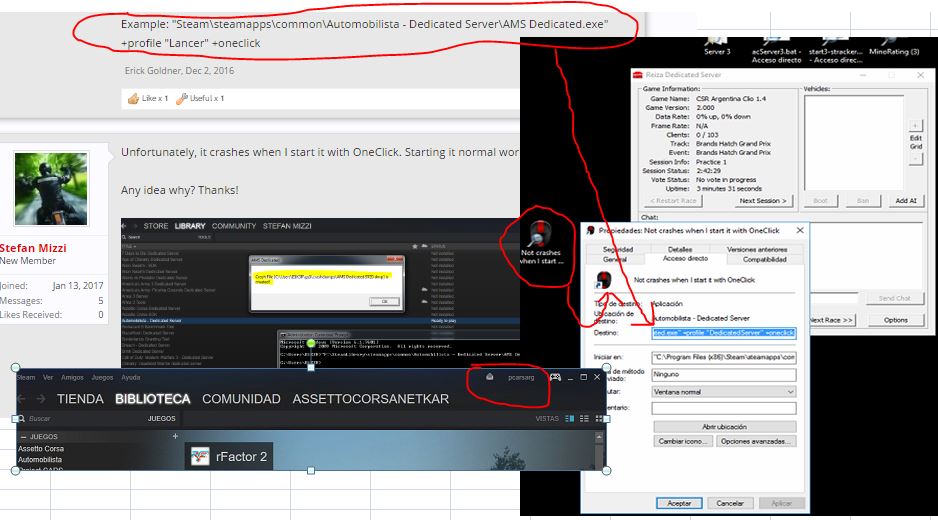Open the MinoRating (3) desktop icon
938x520 pixels.
tap(894, 47)
